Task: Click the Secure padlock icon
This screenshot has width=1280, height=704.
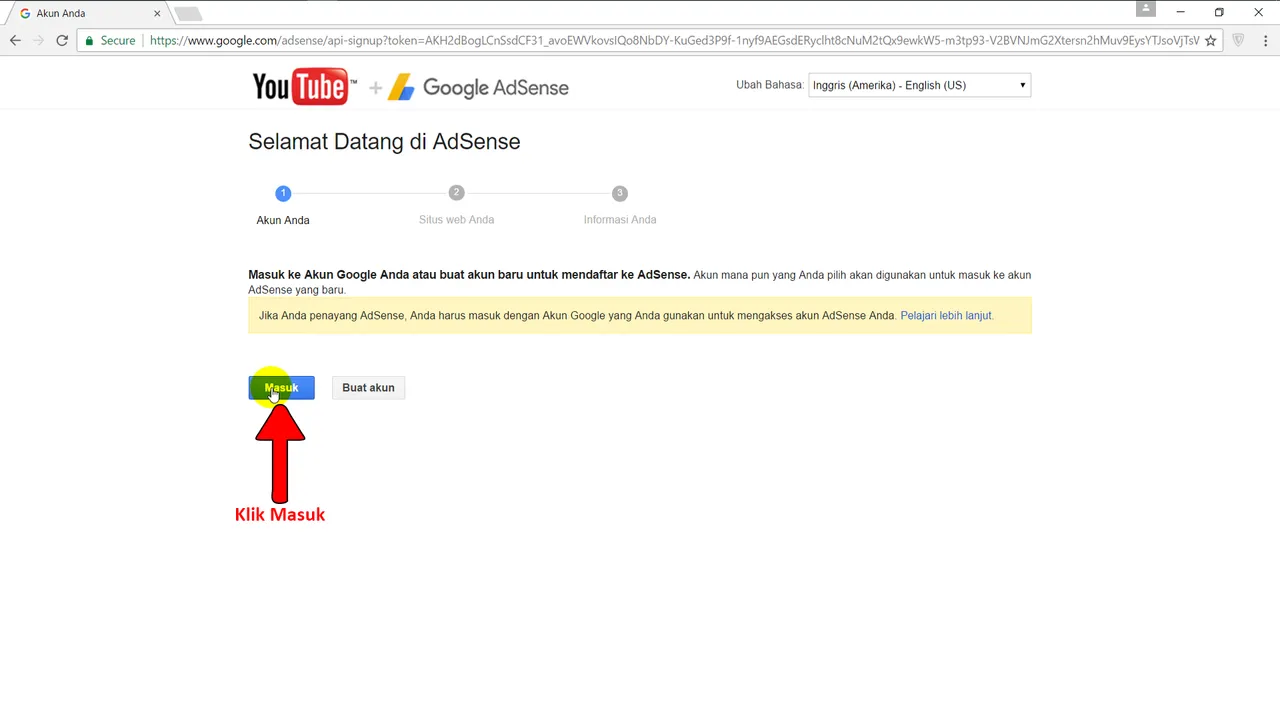Action: (89, 41)
